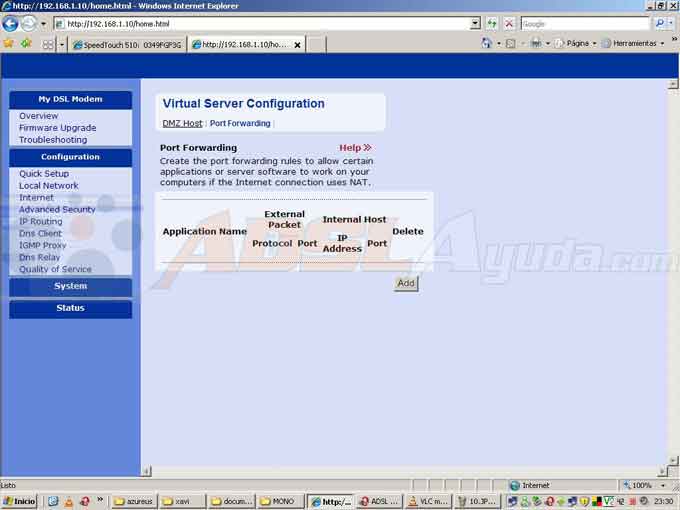Open the Internet configuration link
This screenshot has width=680, height=510.
tap(36, 197)
